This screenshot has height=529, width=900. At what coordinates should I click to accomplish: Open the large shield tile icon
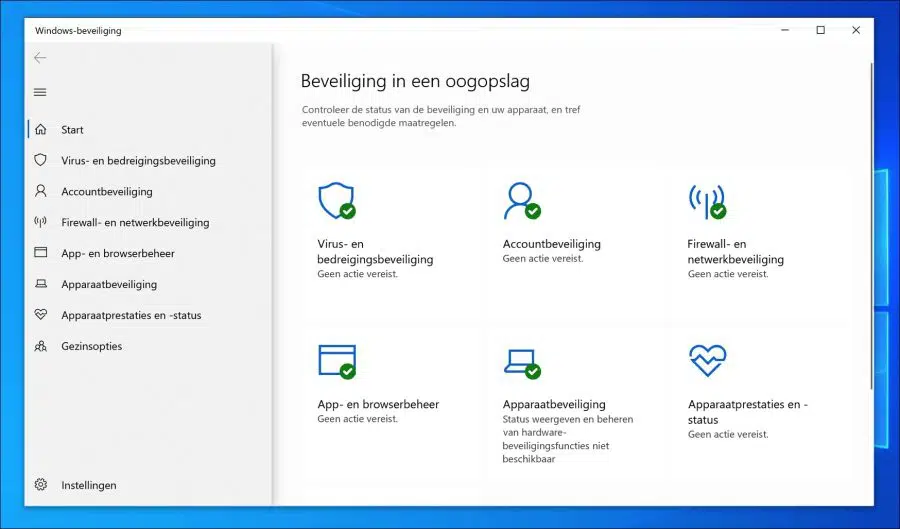tap(337, 201)
